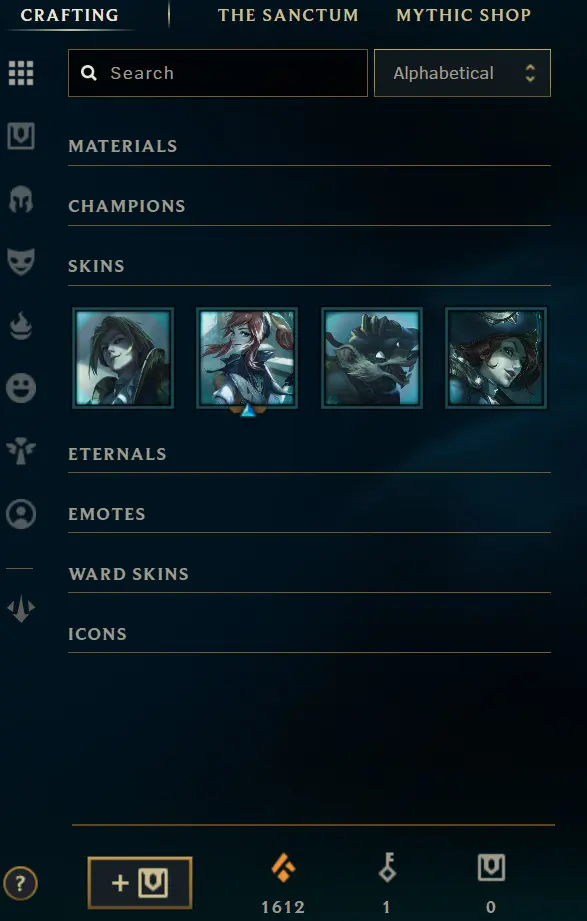Screen dimensions: 587x921
Task: Expand the Eternals section
Action: (309, 454)
